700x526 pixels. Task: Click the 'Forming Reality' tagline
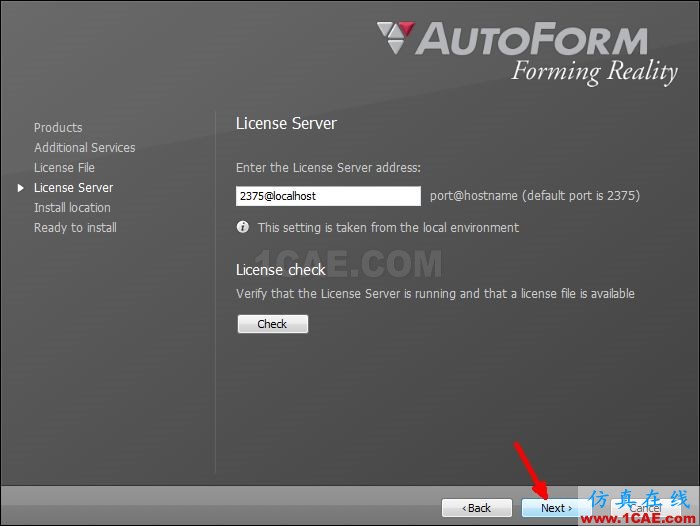coord(595,72)
